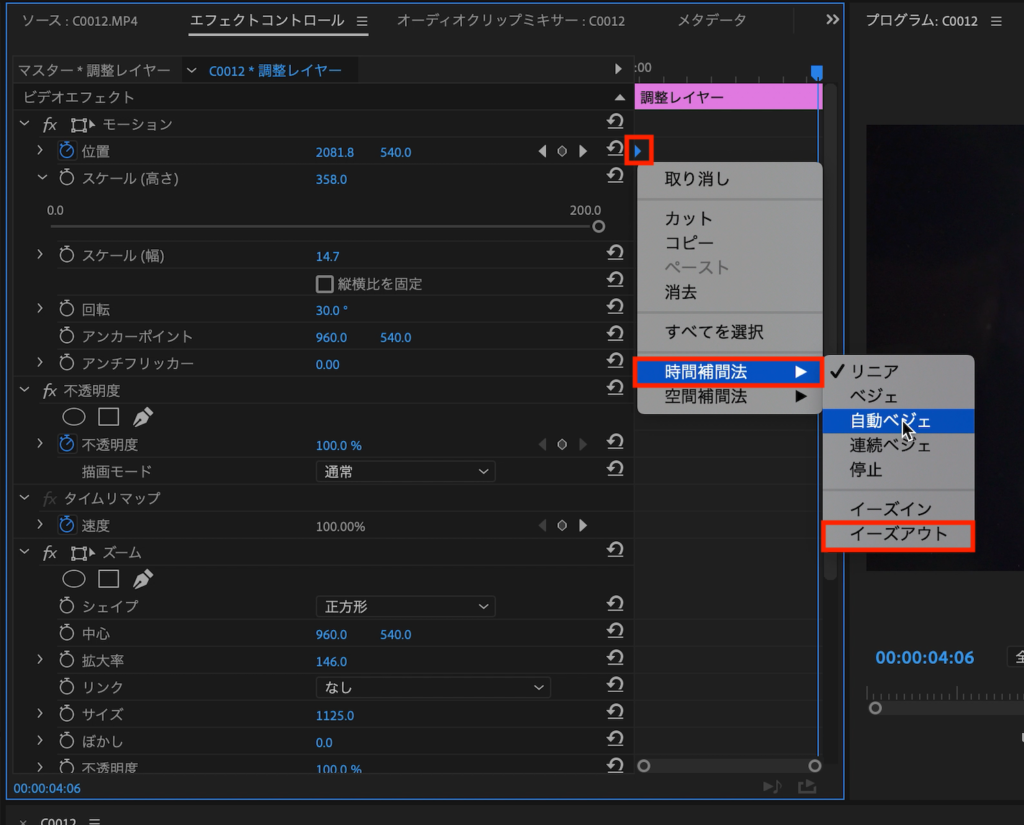Viewport: 1024px width, 825px height.
Task: Go to next 位置 keyframe
Action: [x=583, y=152]
